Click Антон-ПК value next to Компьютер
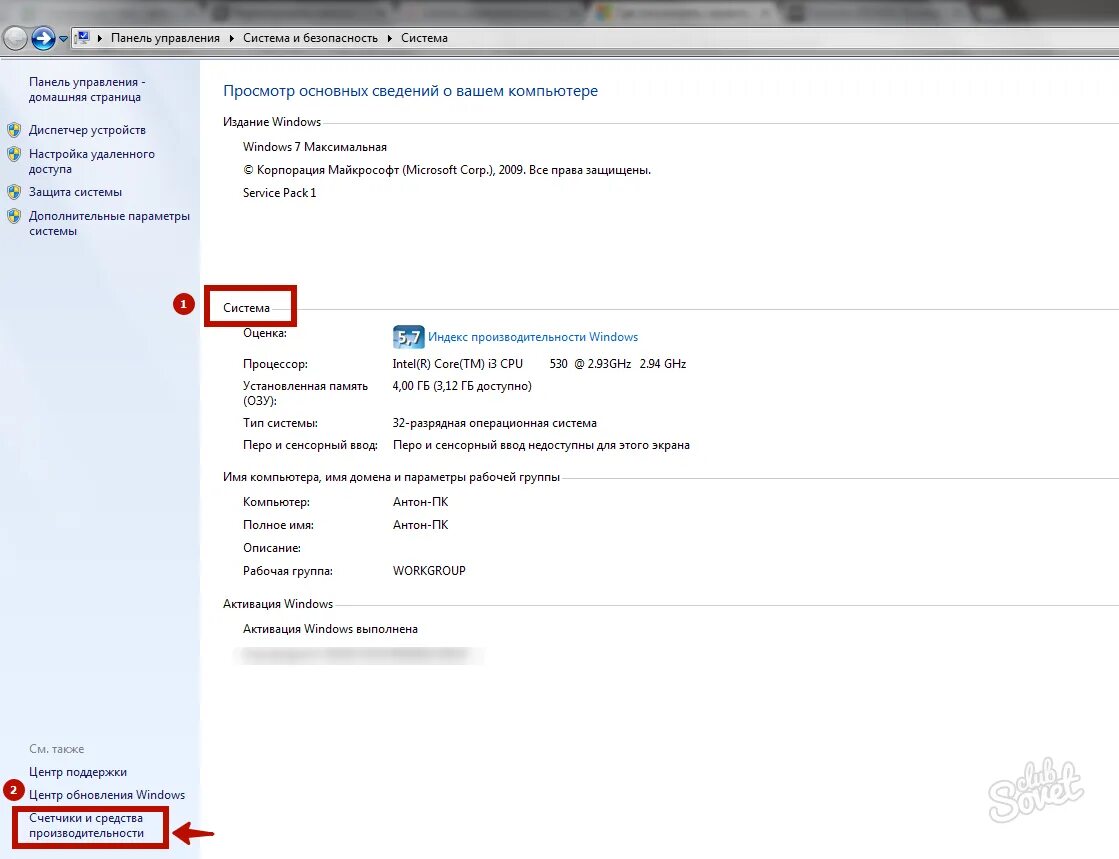The width and height of the screenshot is (1119, 859). (420, 502)
